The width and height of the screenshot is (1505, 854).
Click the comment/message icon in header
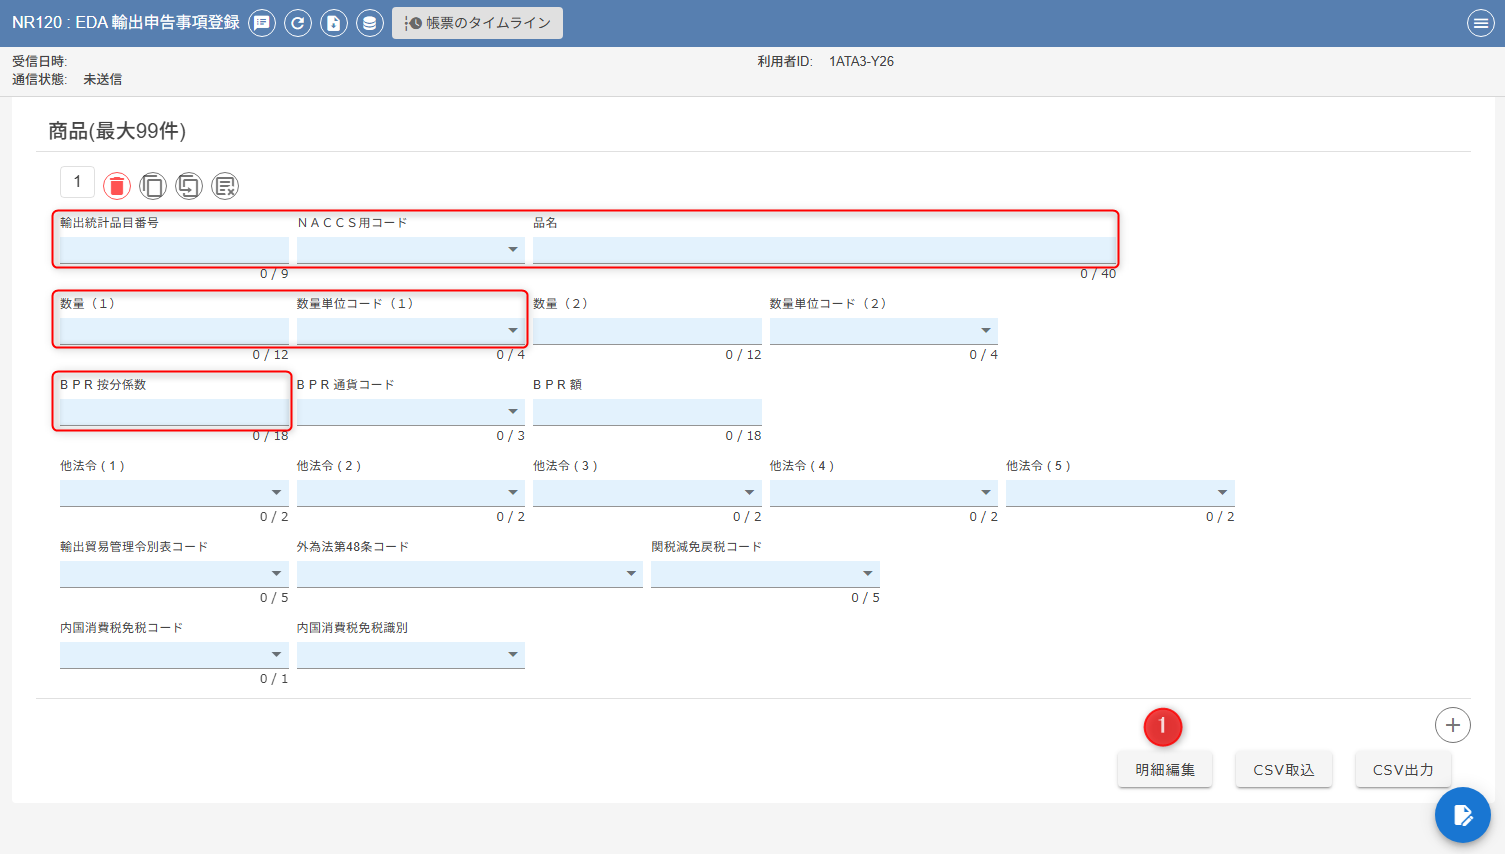click(262, 23)
